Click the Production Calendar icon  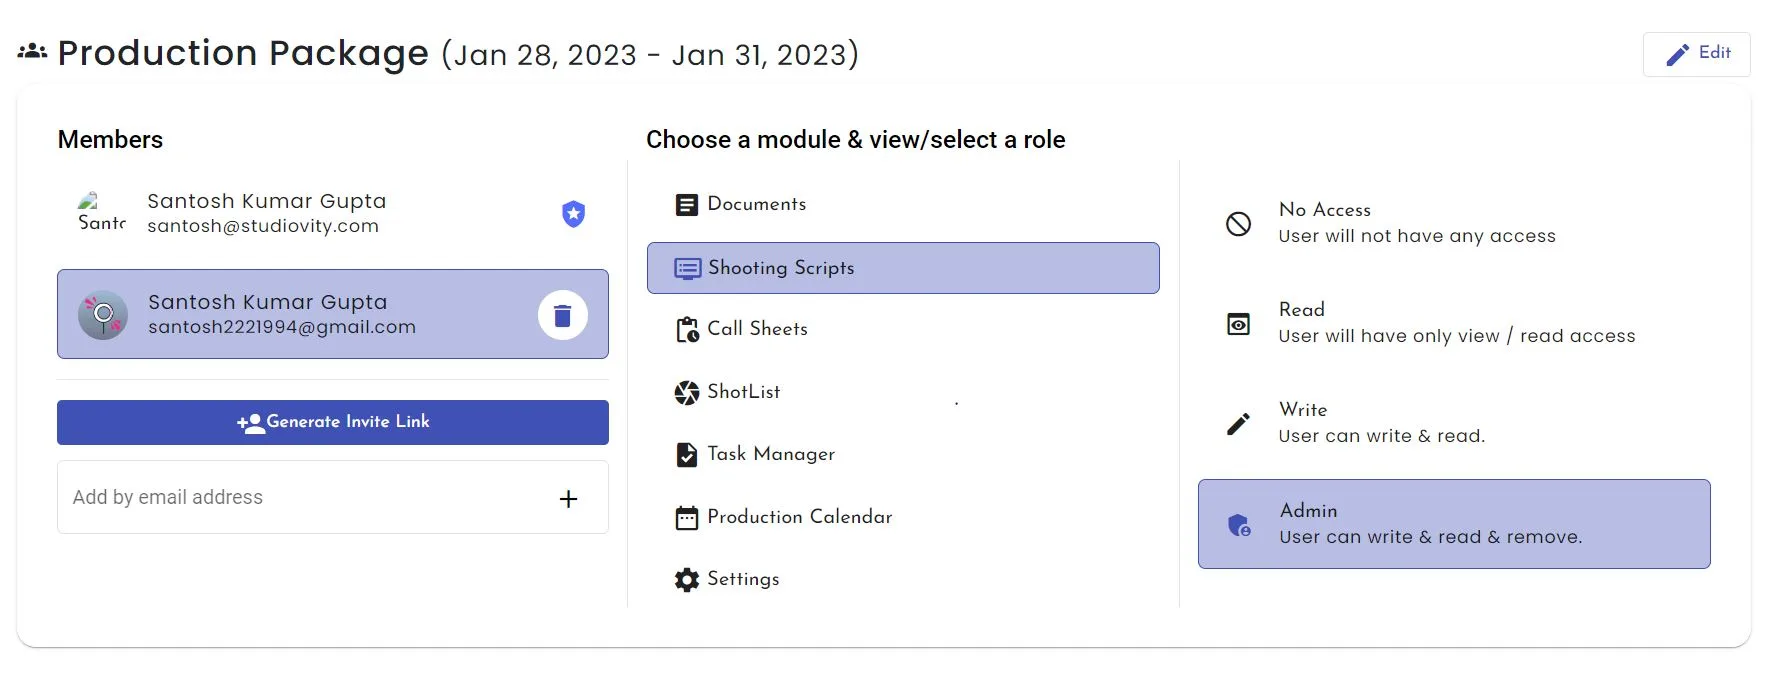tap(687, 518)
